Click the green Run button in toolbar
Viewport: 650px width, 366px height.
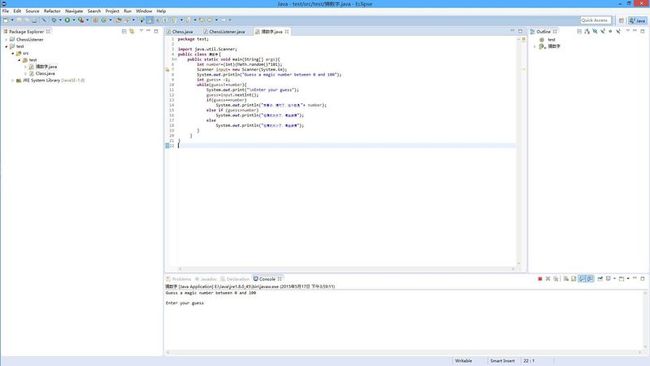point(67,20)
